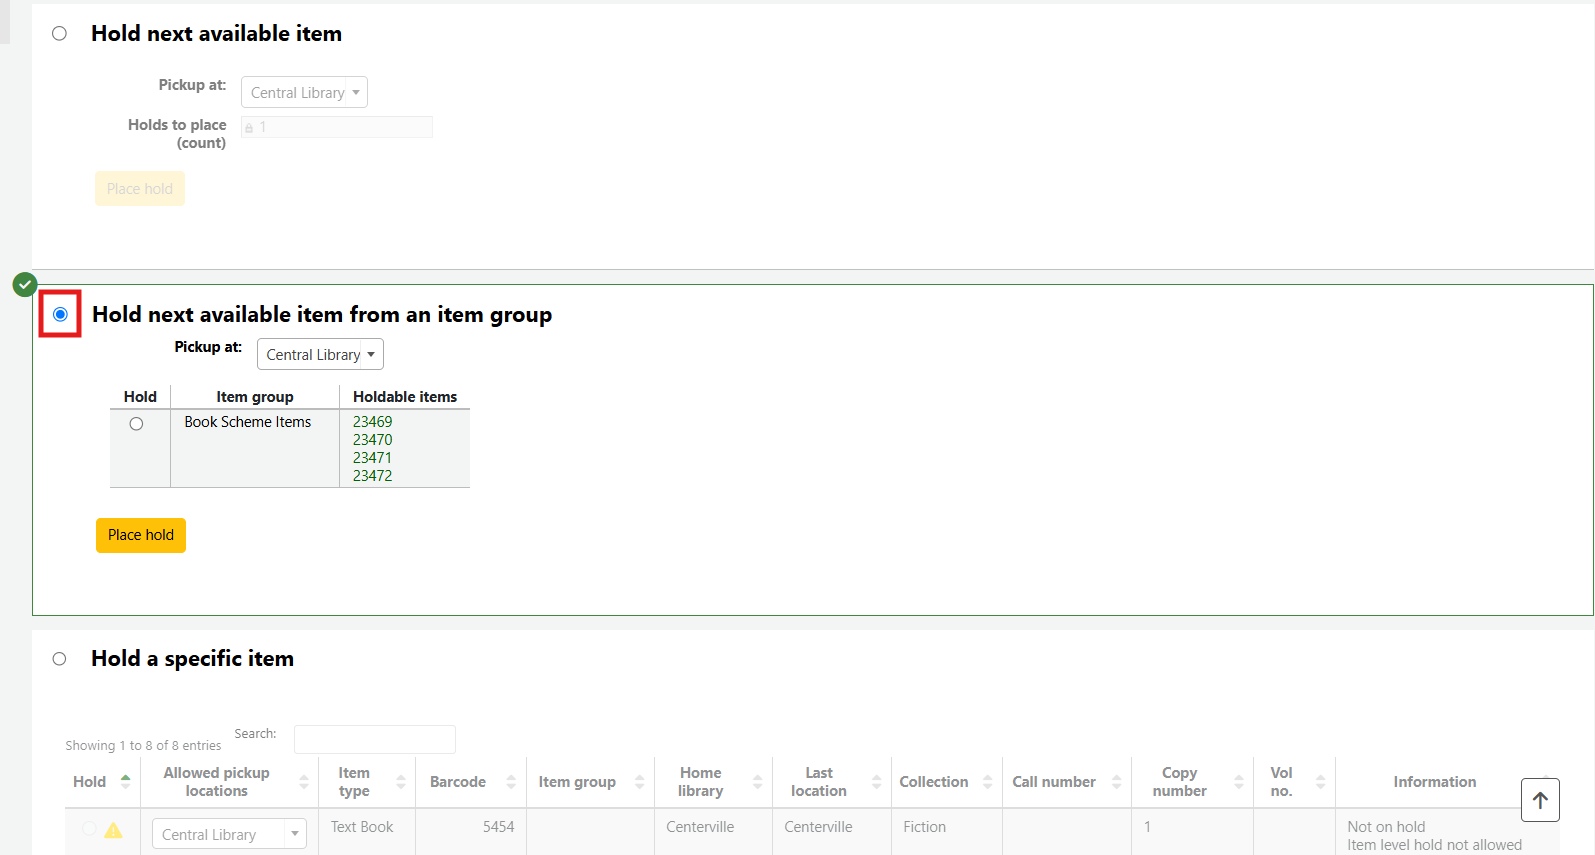Viewport: 1595px width, 855px height.
Task: Click the Information column header
Action: [1434, 782]
